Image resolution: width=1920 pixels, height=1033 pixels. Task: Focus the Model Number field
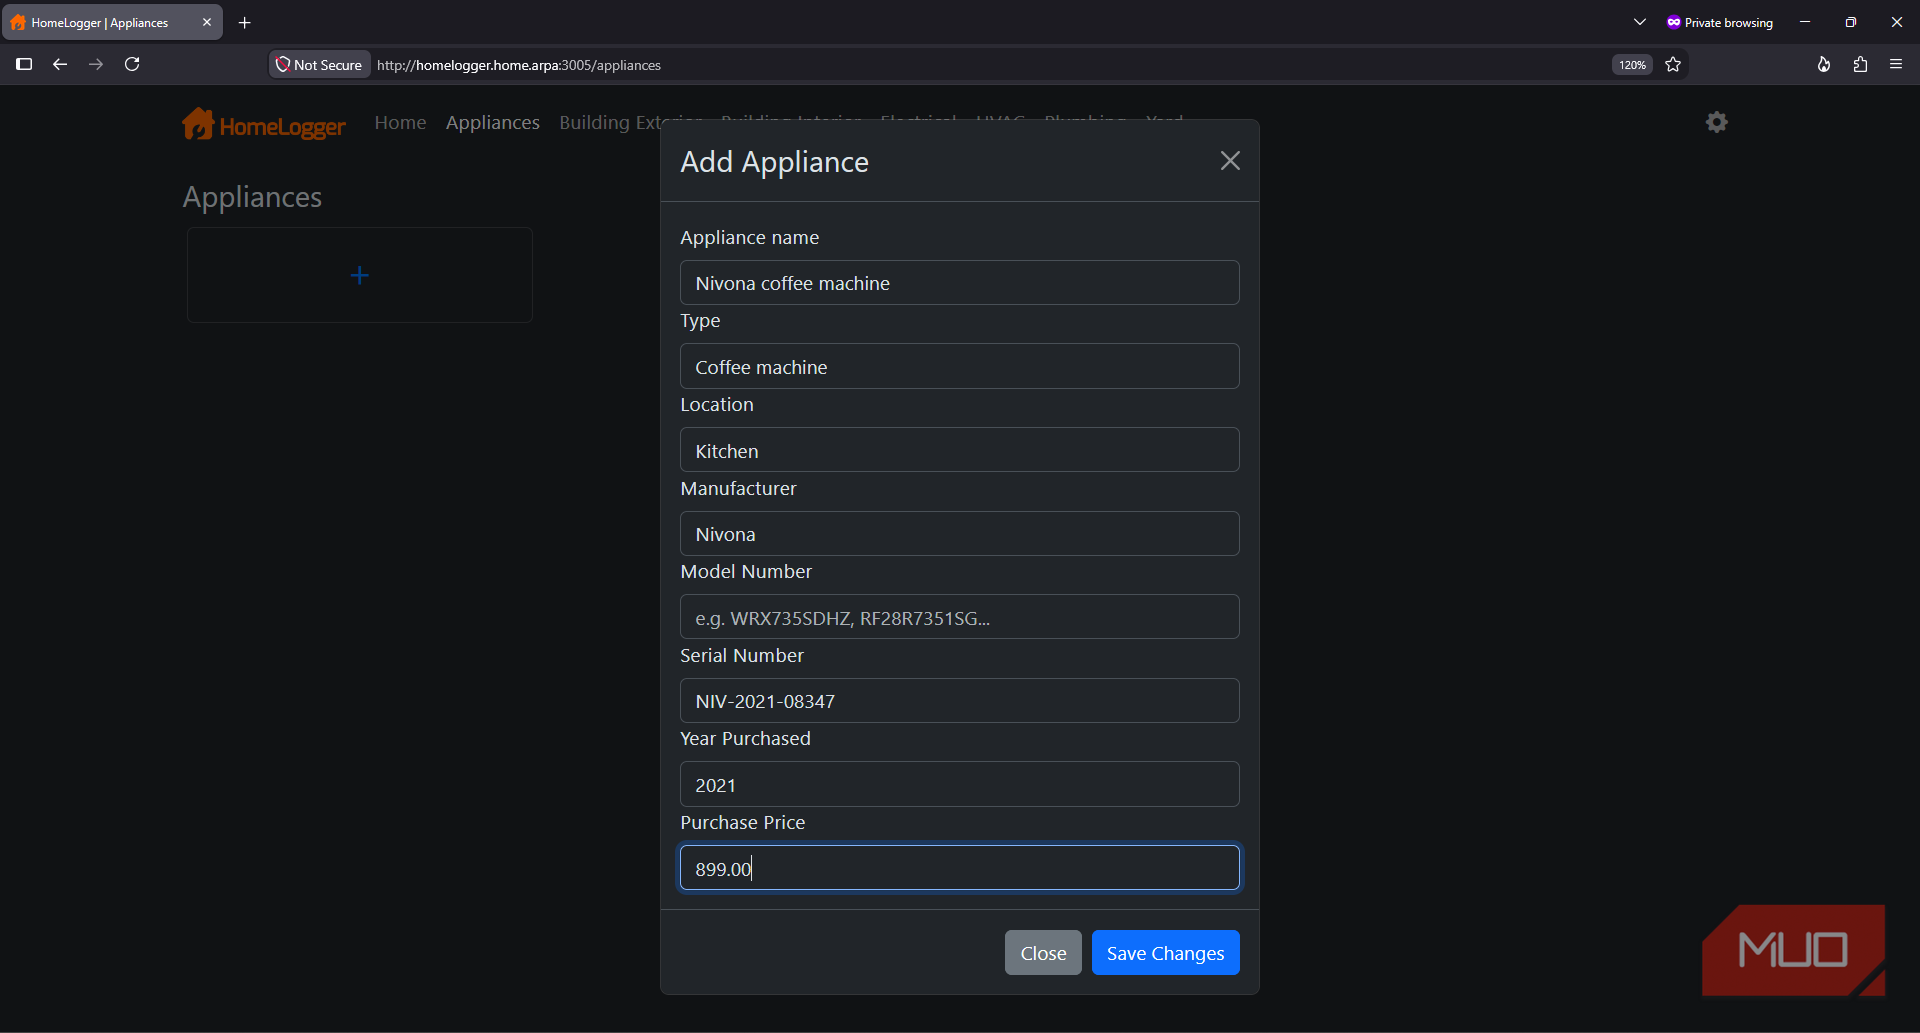click(960, 618)
